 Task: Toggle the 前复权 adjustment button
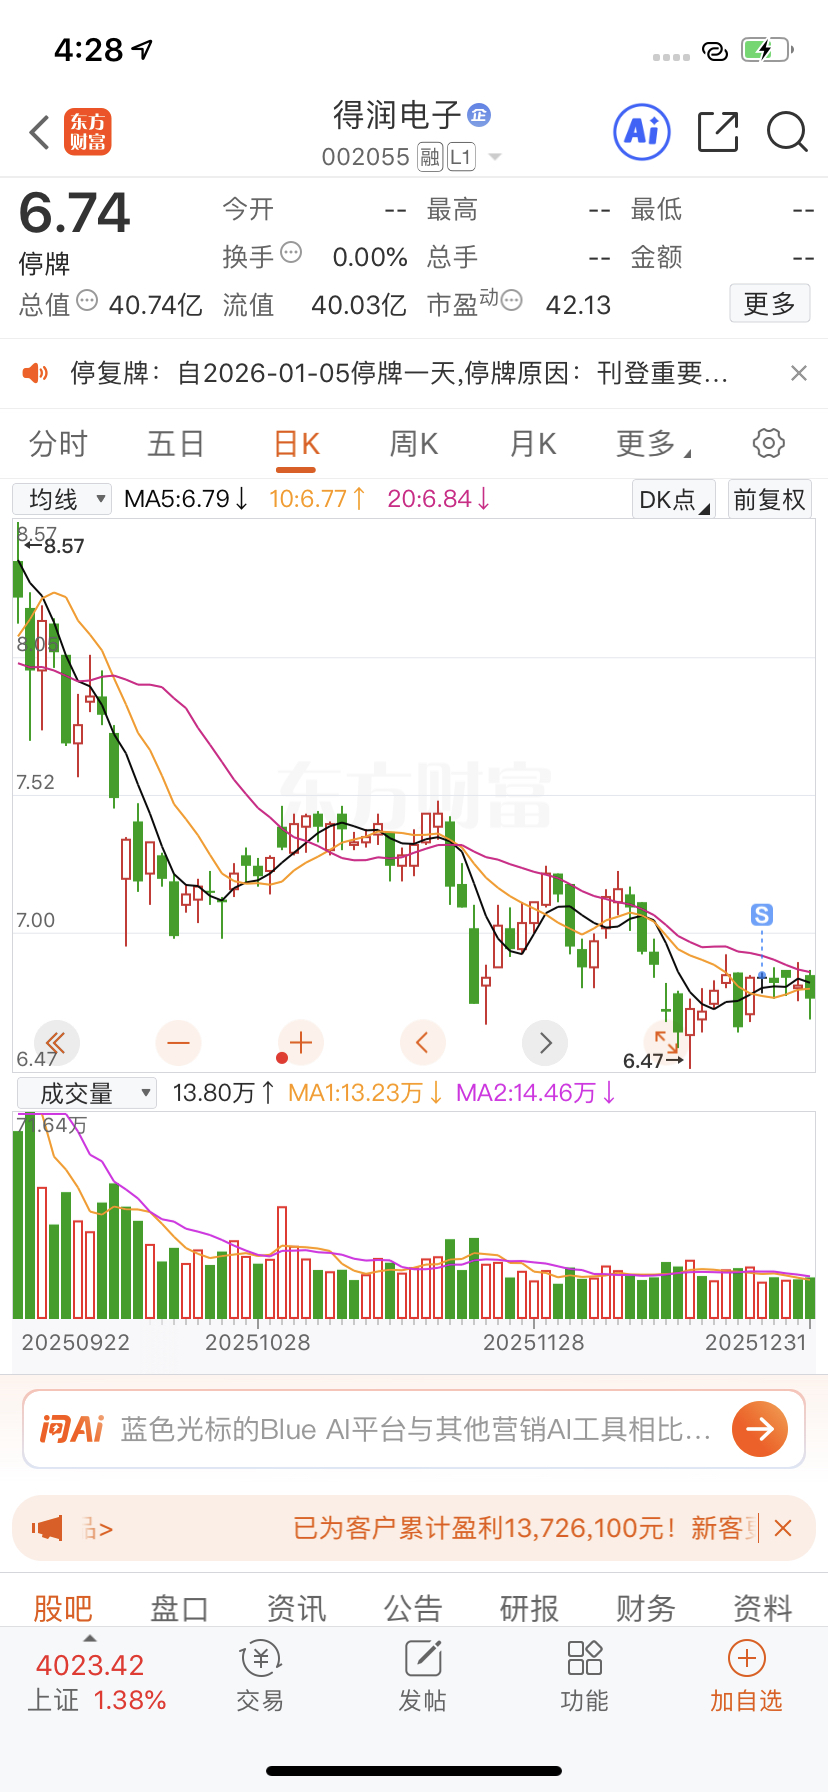769,499
